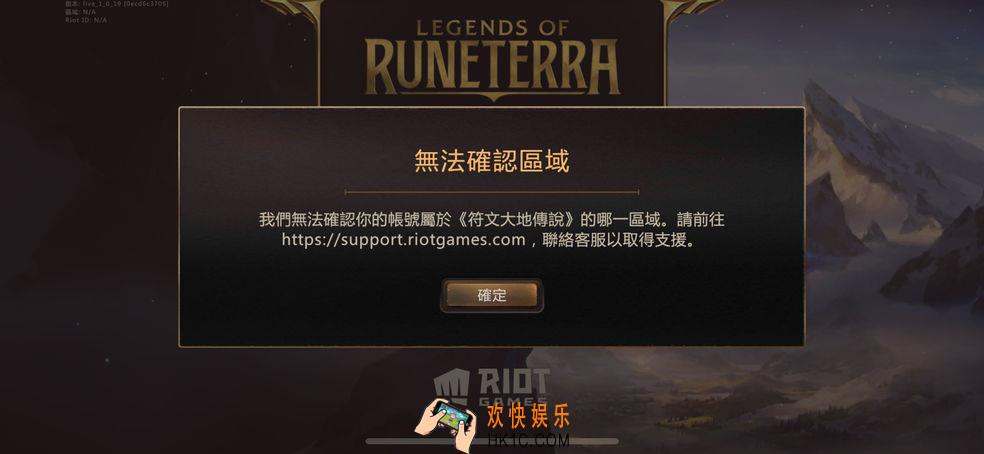Click the Legends of Runeterra title logo

click(492, 55)
